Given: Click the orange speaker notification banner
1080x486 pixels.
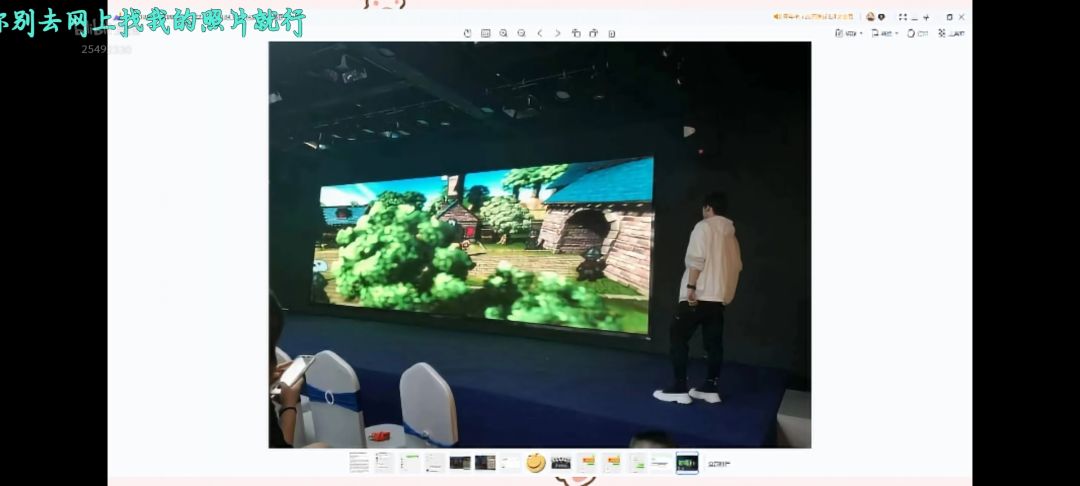Looking at the screenshot, I should click(813, 17).
